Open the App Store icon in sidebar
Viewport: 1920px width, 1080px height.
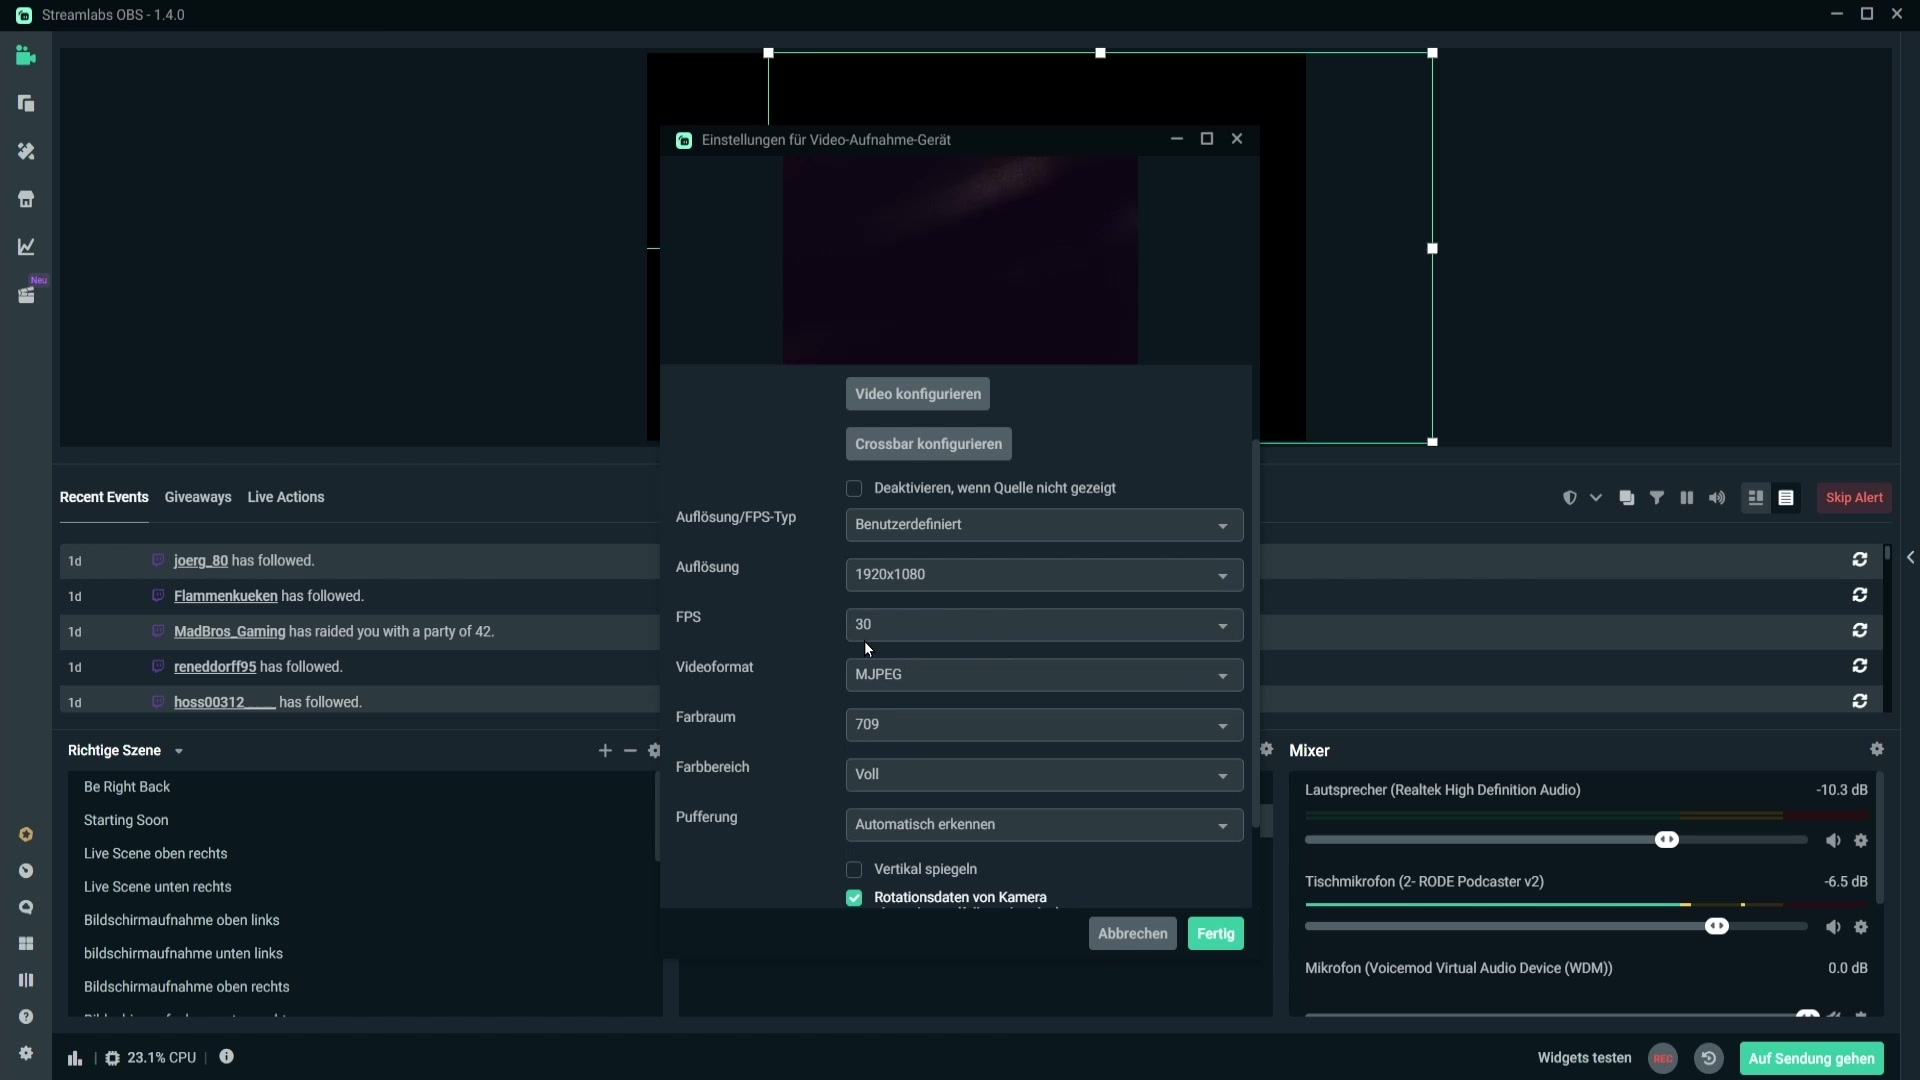26,199
